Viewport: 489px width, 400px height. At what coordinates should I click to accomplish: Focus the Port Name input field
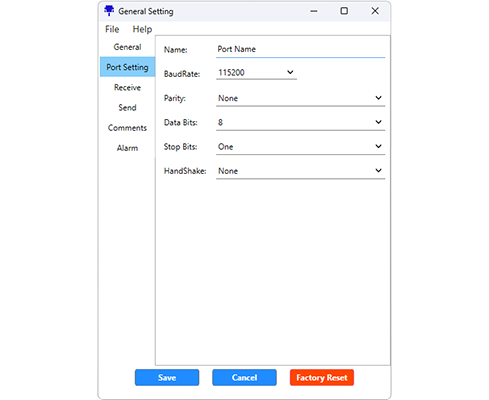click(300, 49)
